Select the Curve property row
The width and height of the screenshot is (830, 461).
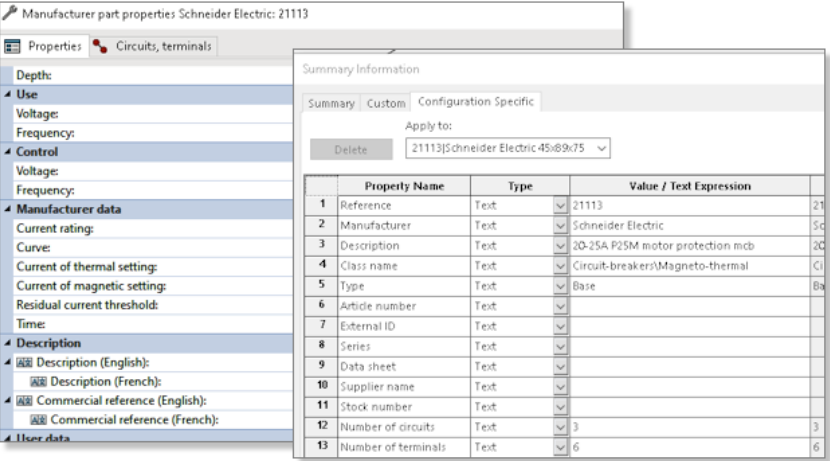[x=153, y=247]
